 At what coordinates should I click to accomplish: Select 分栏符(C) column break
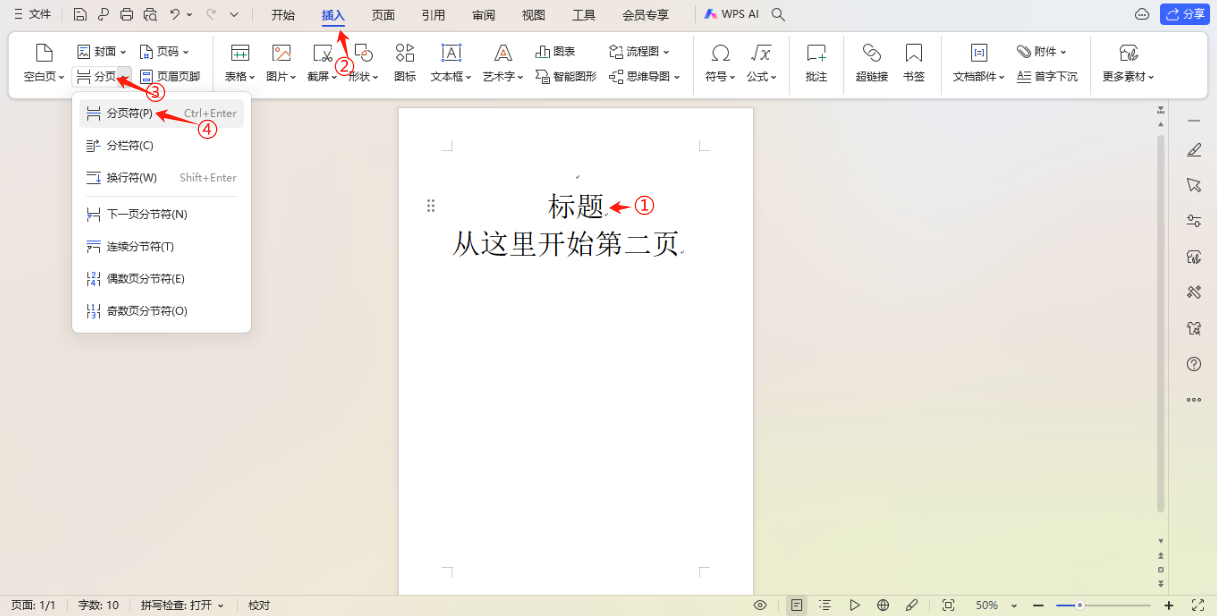(161, 145)
